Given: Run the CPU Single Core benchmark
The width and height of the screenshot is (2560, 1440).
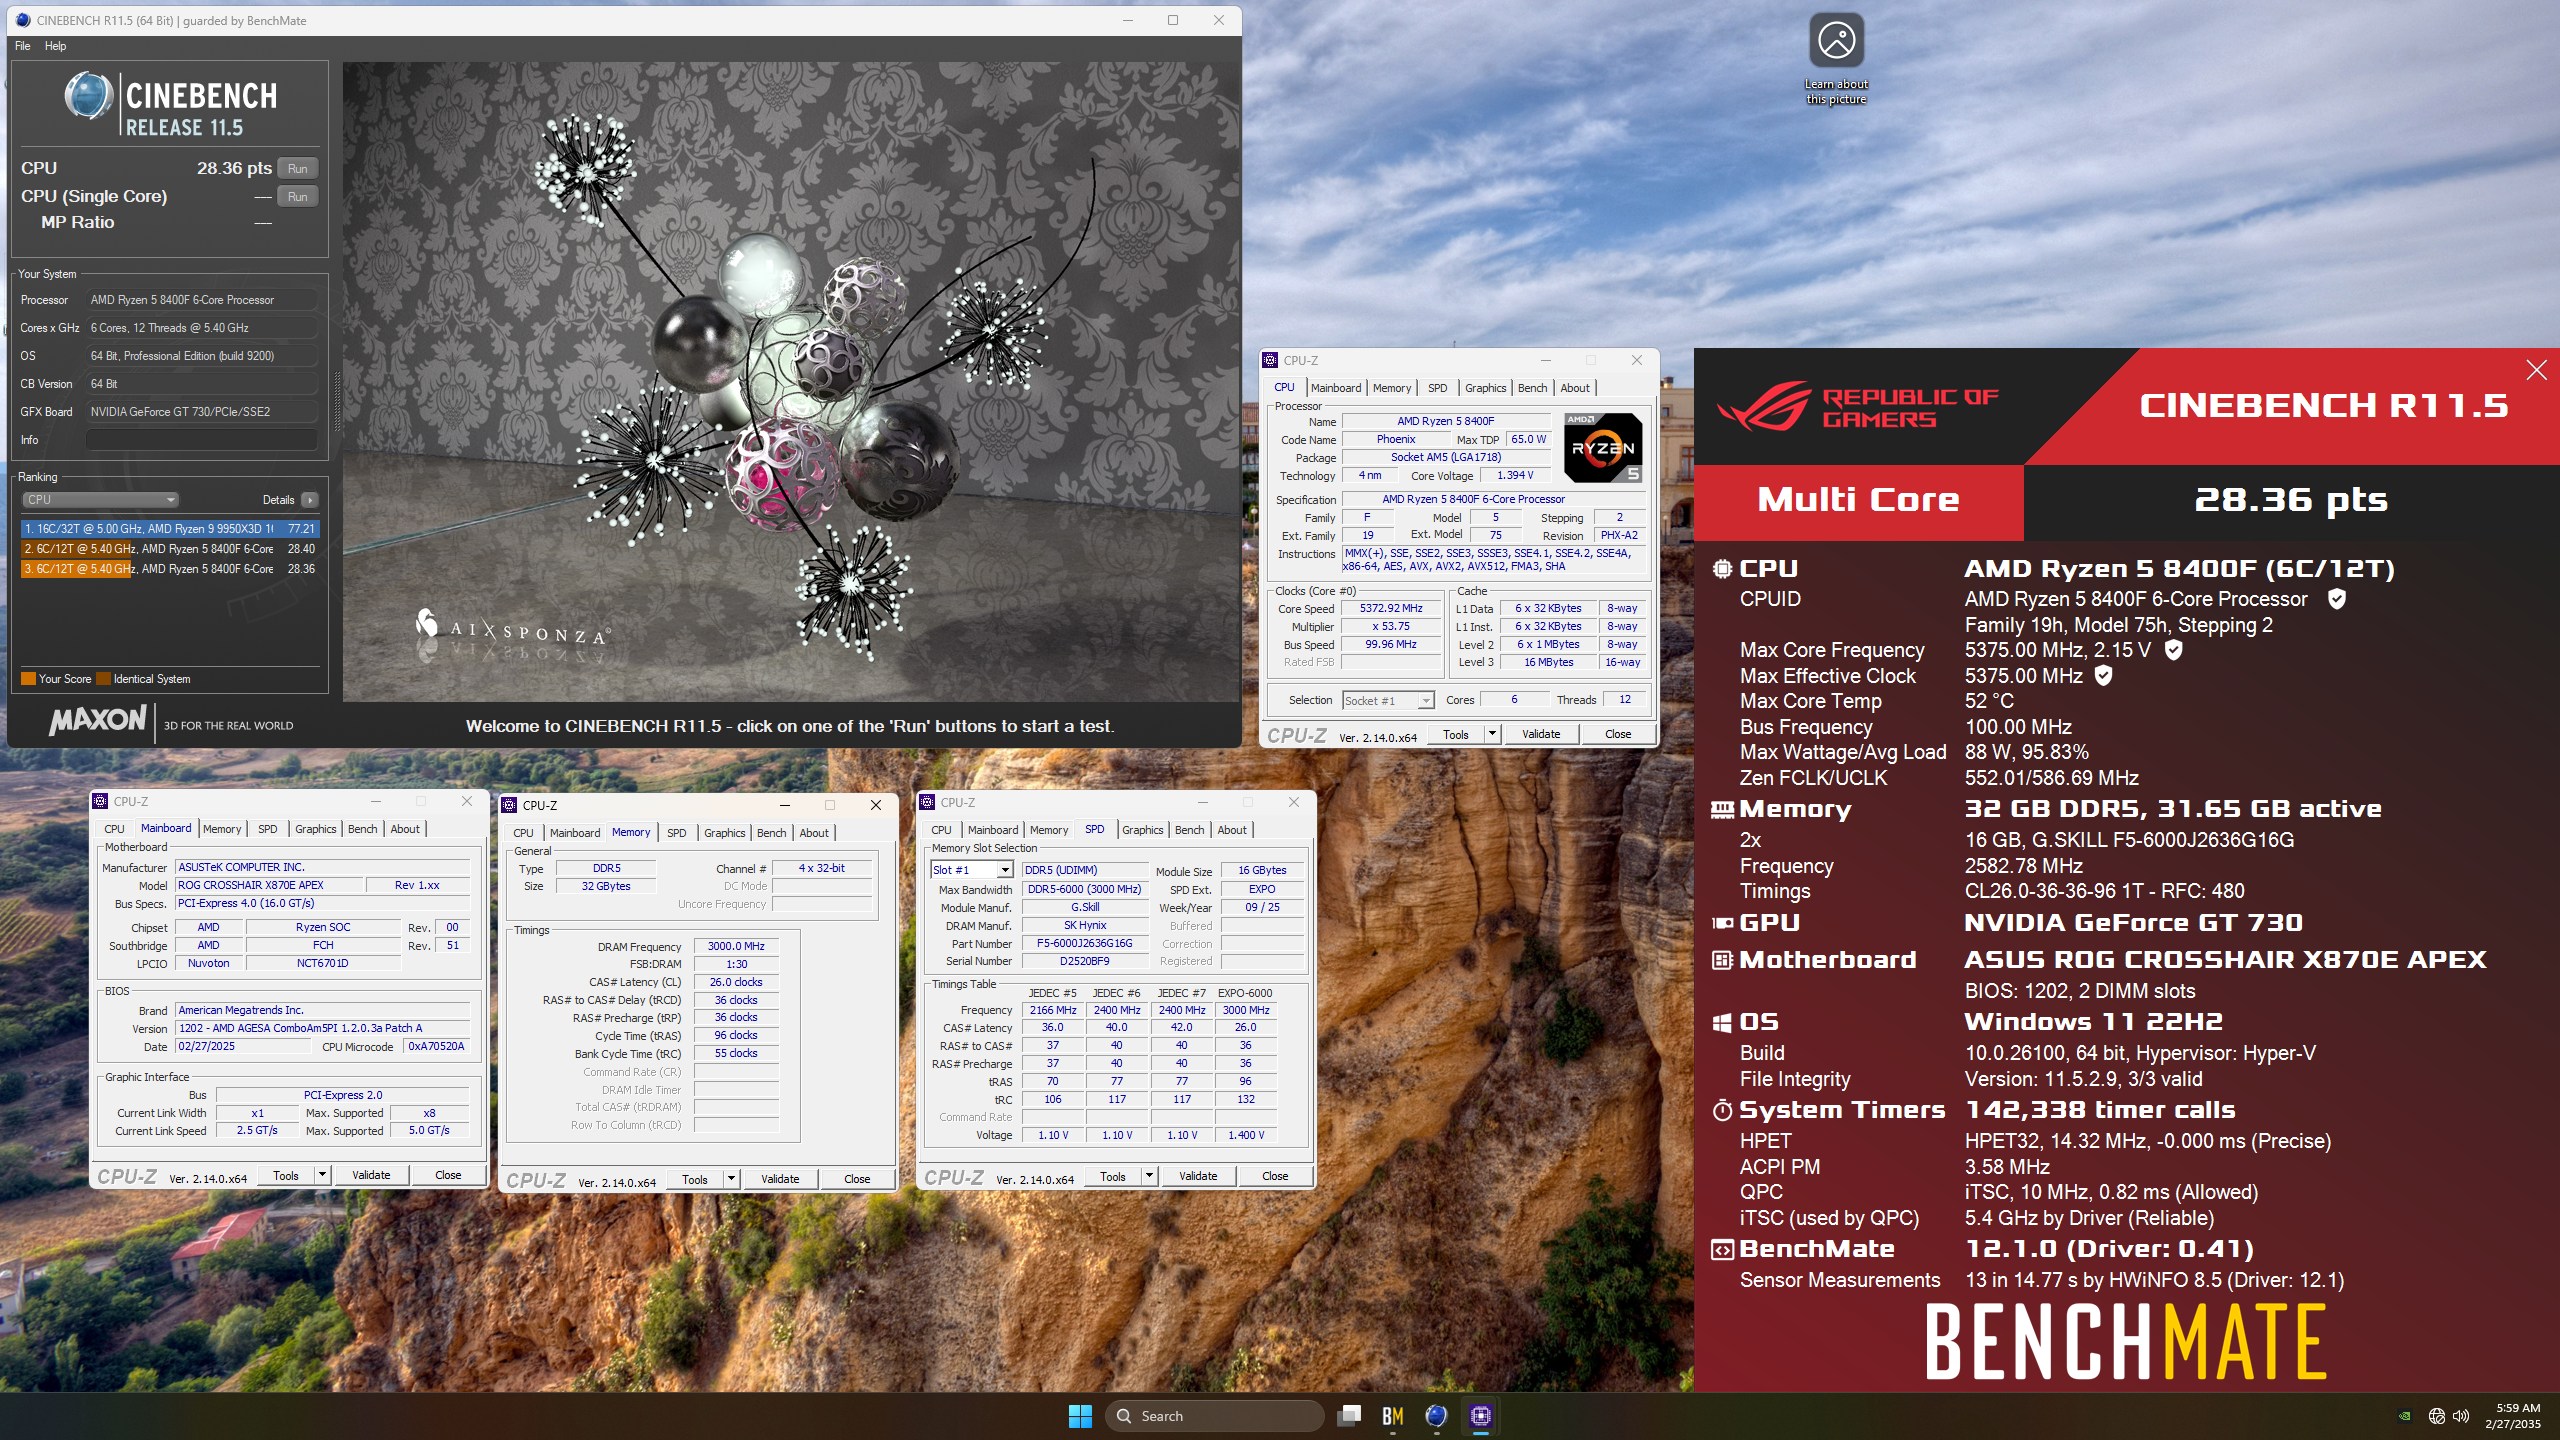Looking at the screenshot, I should click(x=297, y=197).
